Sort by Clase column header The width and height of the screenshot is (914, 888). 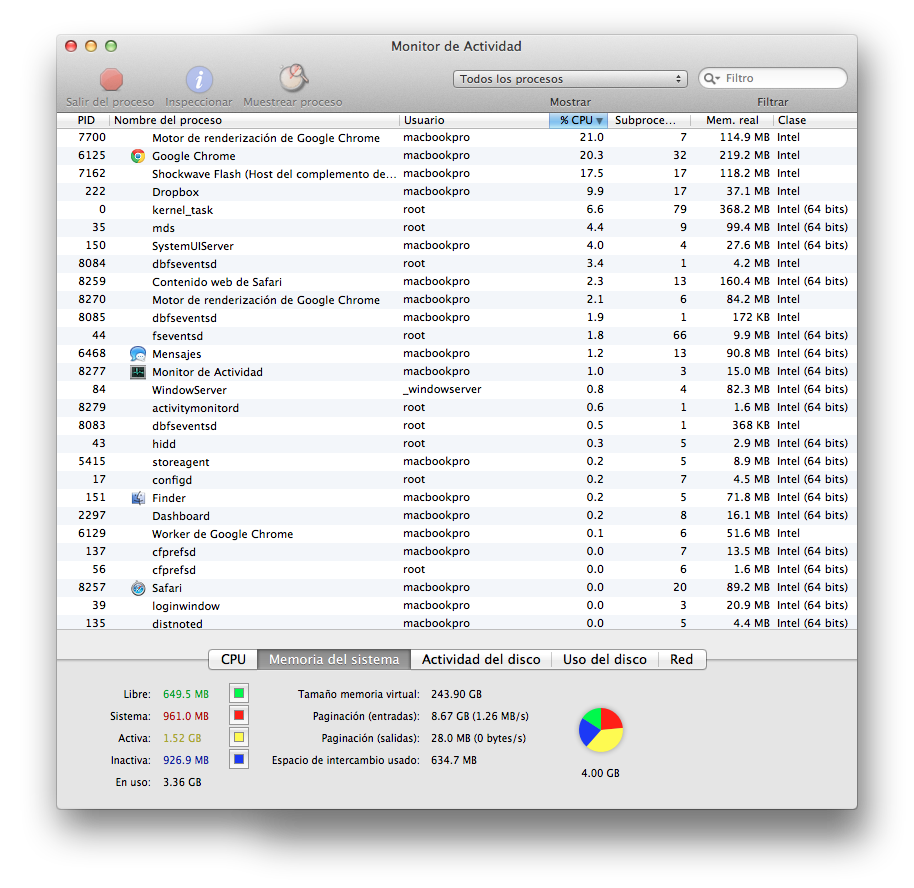coord(815,120)
